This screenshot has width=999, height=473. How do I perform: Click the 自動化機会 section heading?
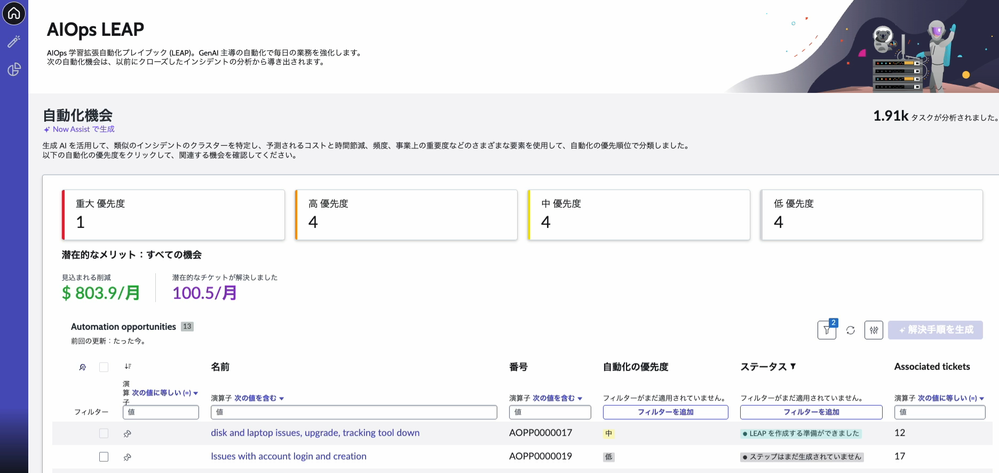point(78,115)
